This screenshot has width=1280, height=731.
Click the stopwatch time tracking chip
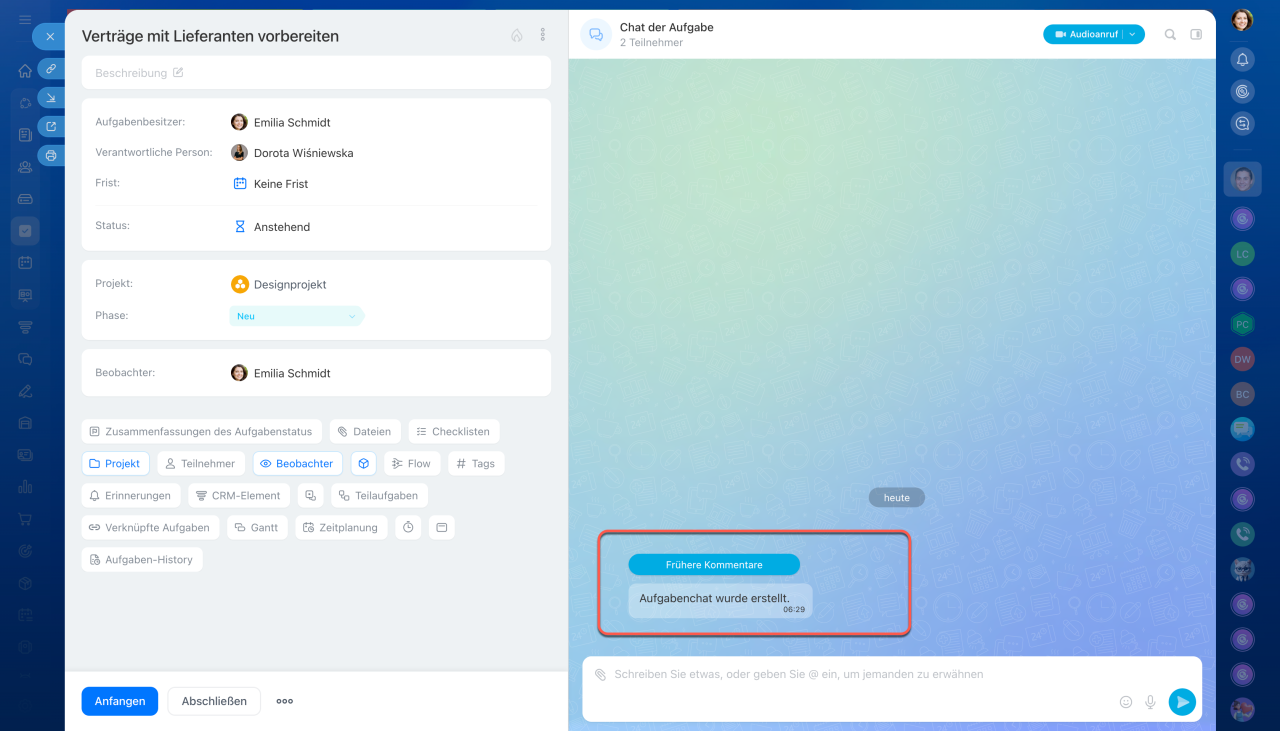408,527
